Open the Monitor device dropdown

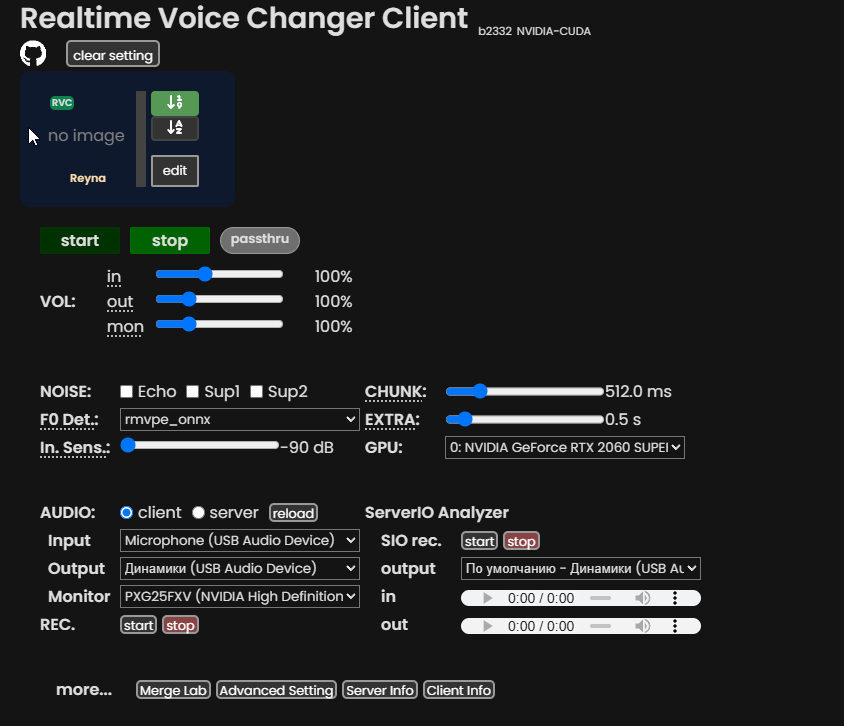click(x=240, y=596)
